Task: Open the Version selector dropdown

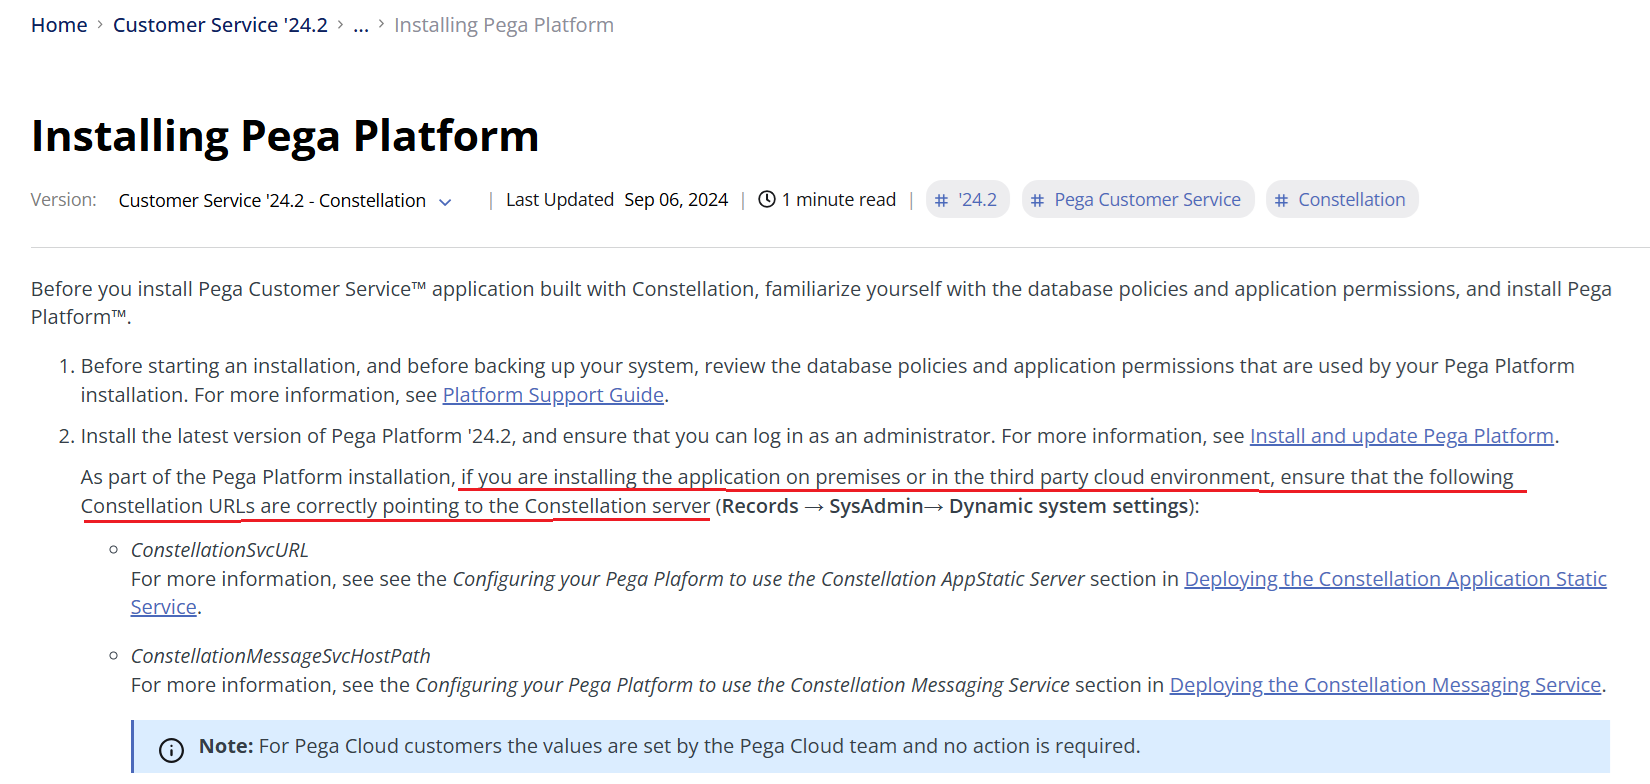Action: click(x=272, y=201)
